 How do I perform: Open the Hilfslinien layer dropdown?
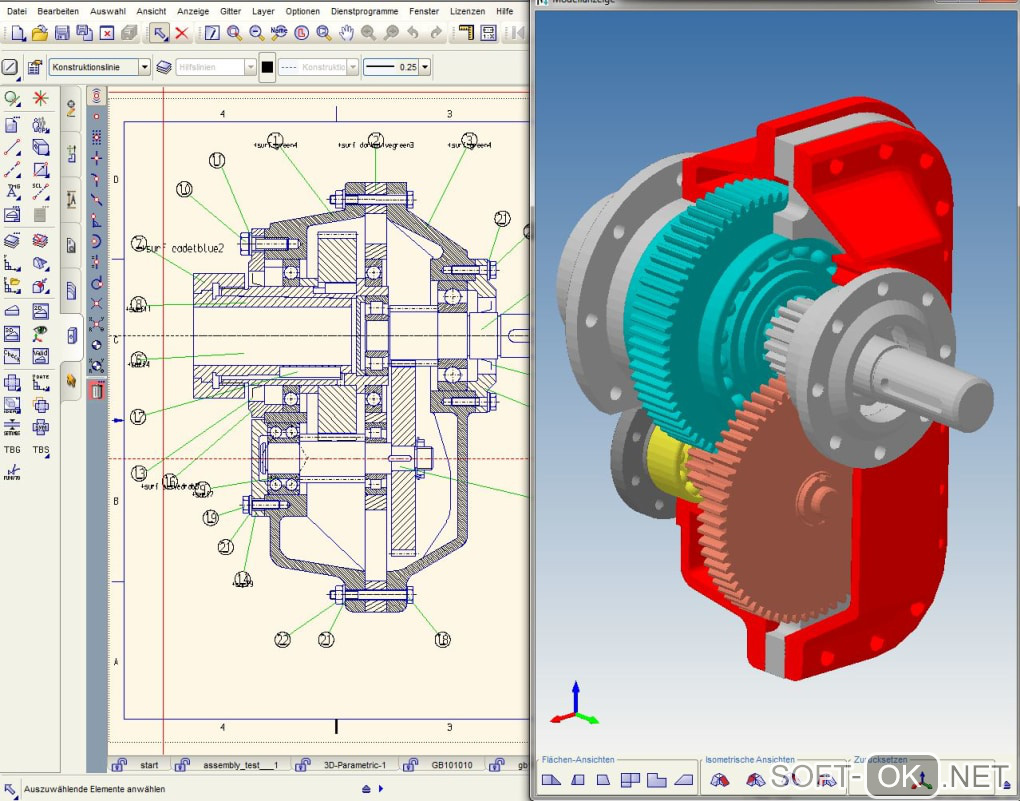250,67
